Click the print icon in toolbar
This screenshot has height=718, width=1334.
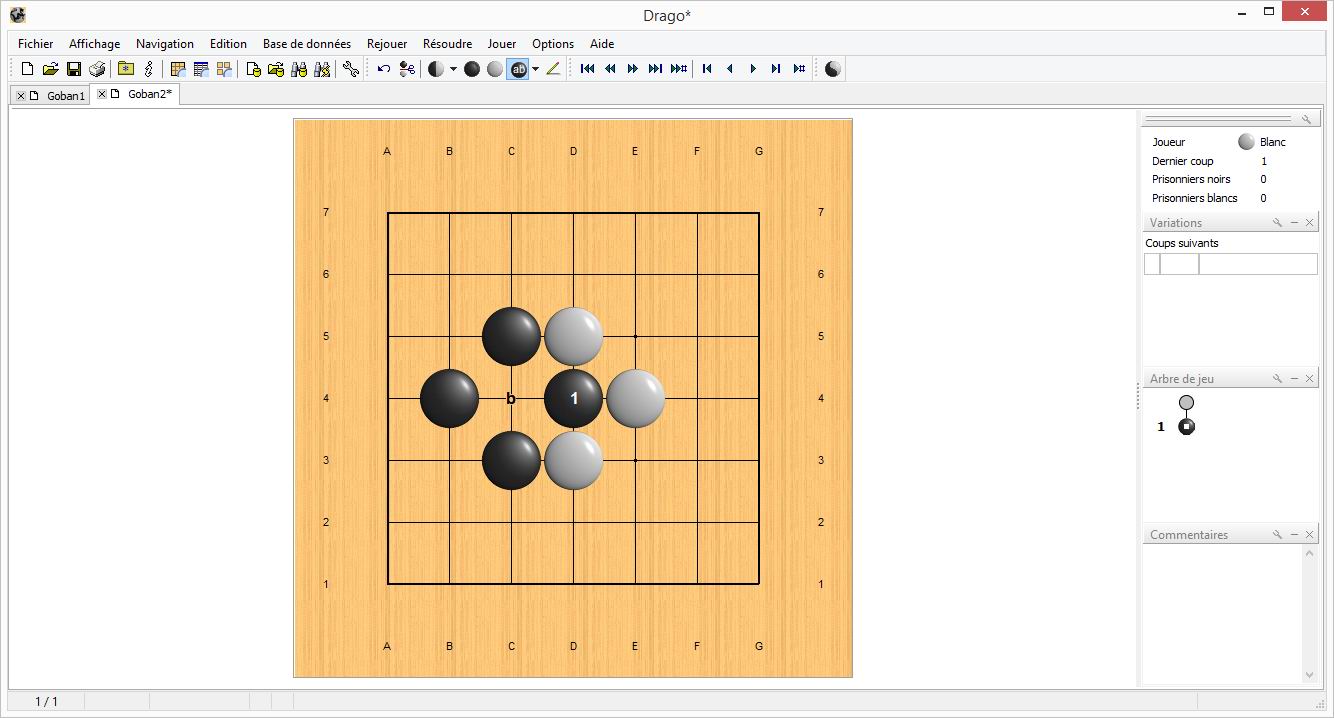(x=97, y=69)
